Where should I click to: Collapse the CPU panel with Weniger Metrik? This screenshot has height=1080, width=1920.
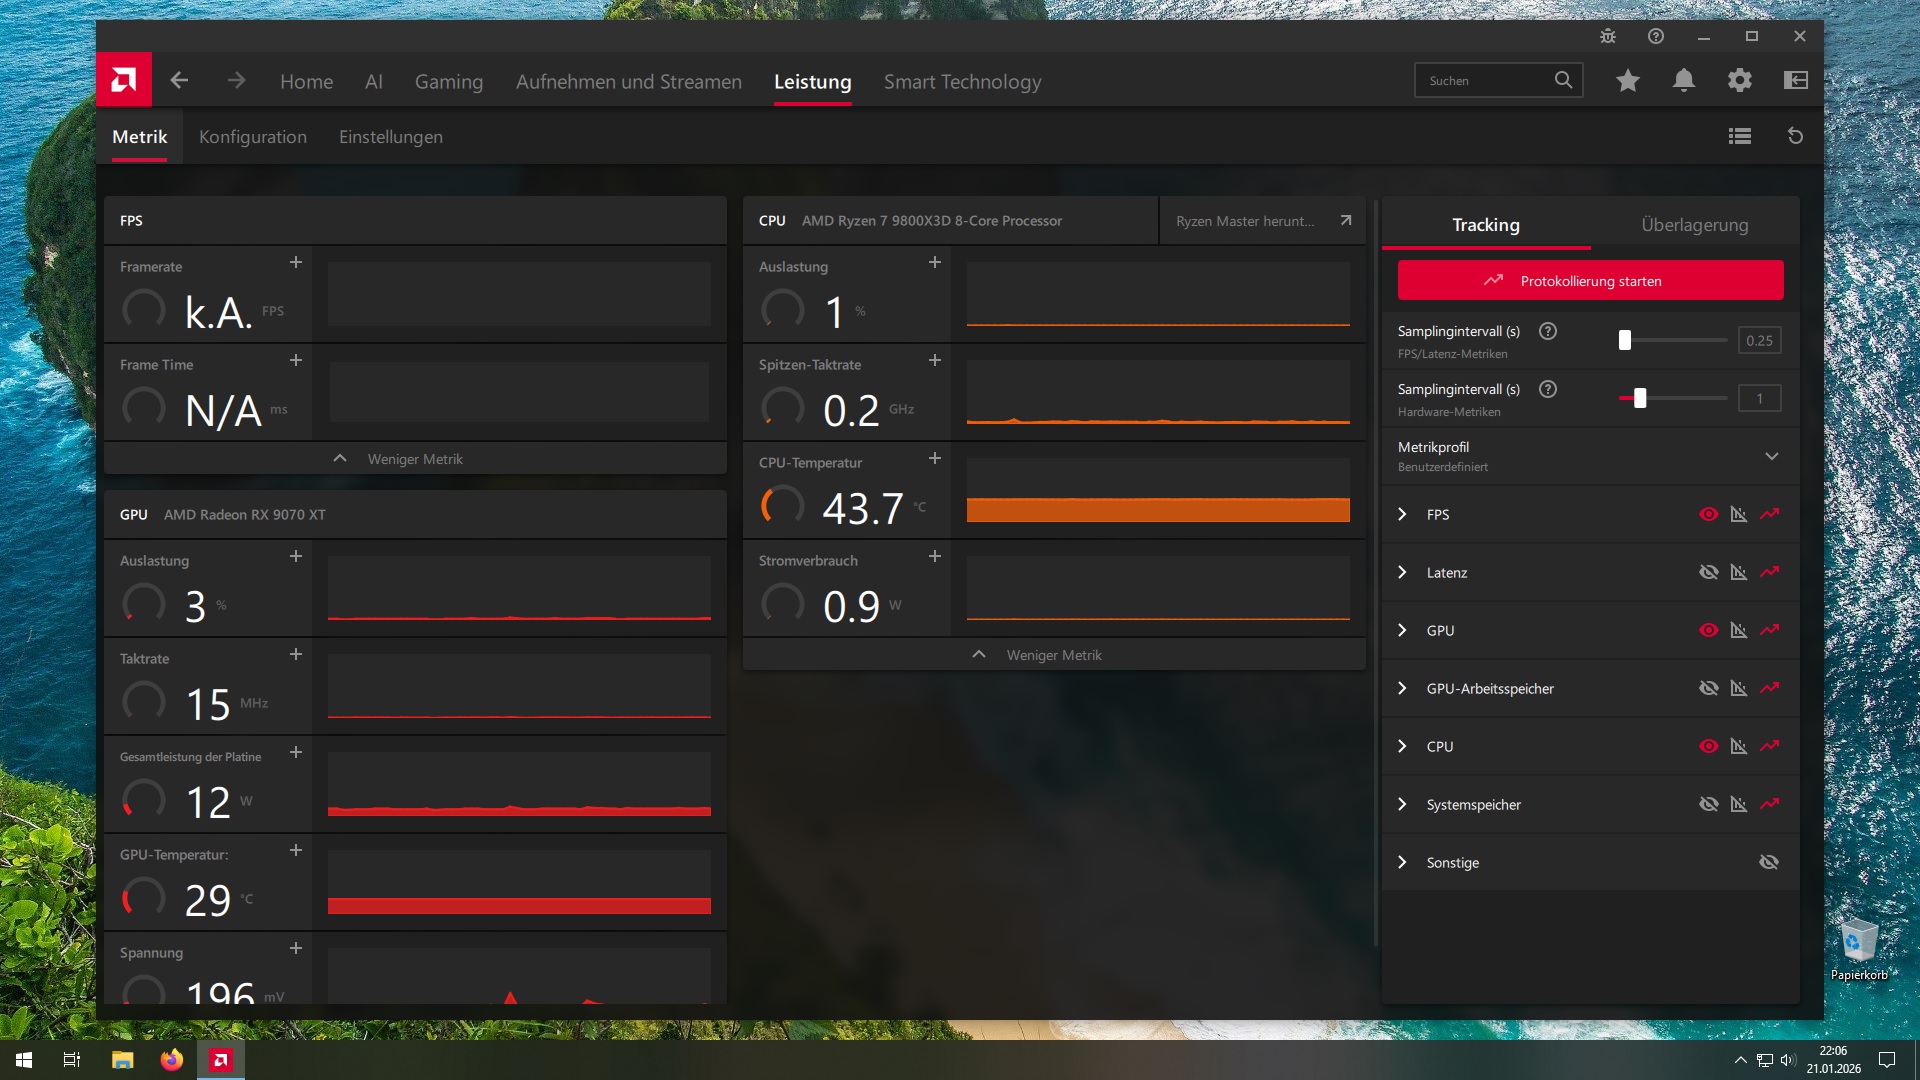click(1053, 655)
